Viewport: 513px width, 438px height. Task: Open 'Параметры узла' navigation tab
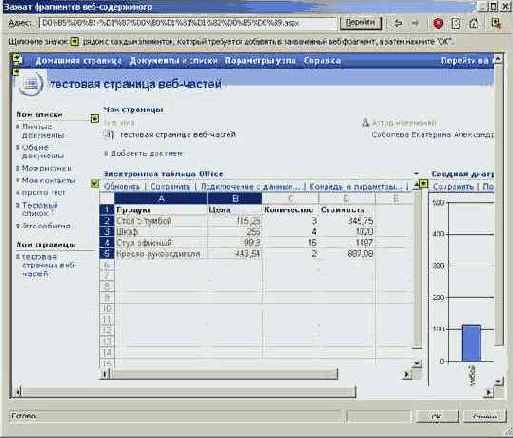coord(260,61)
